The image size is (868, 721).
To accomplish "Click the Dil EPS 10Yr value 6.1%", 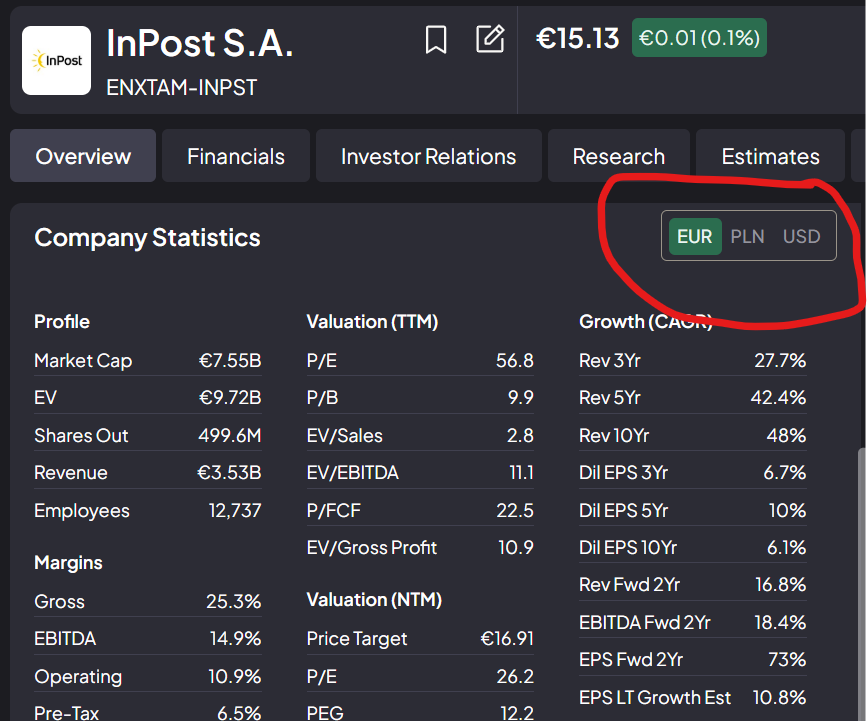I will point(786,547).
